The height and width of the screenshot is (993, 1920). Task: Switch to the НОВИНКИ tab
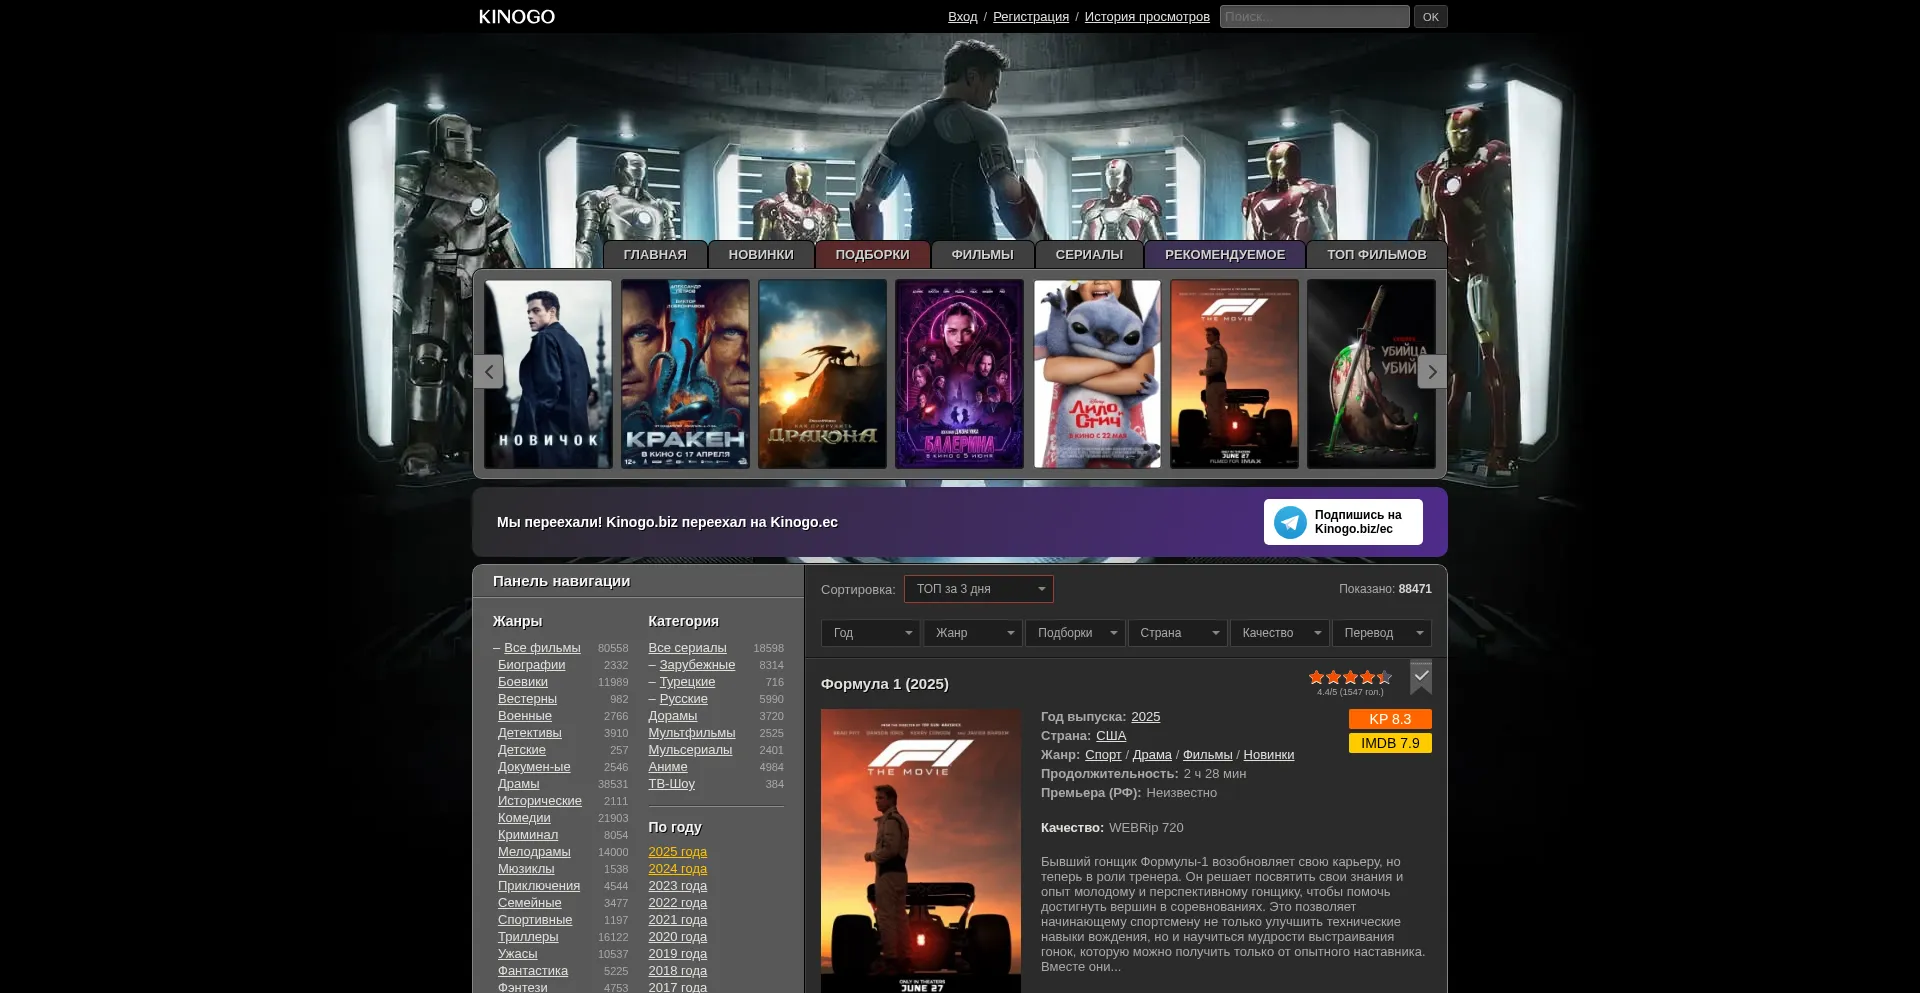761,255
